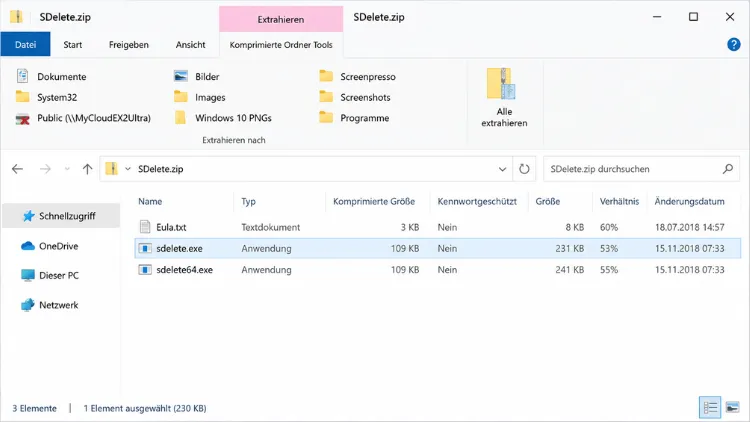Screen dimensions: 750x422
Task: Extract to the Screenshots folder
Action: click(354, 97)
